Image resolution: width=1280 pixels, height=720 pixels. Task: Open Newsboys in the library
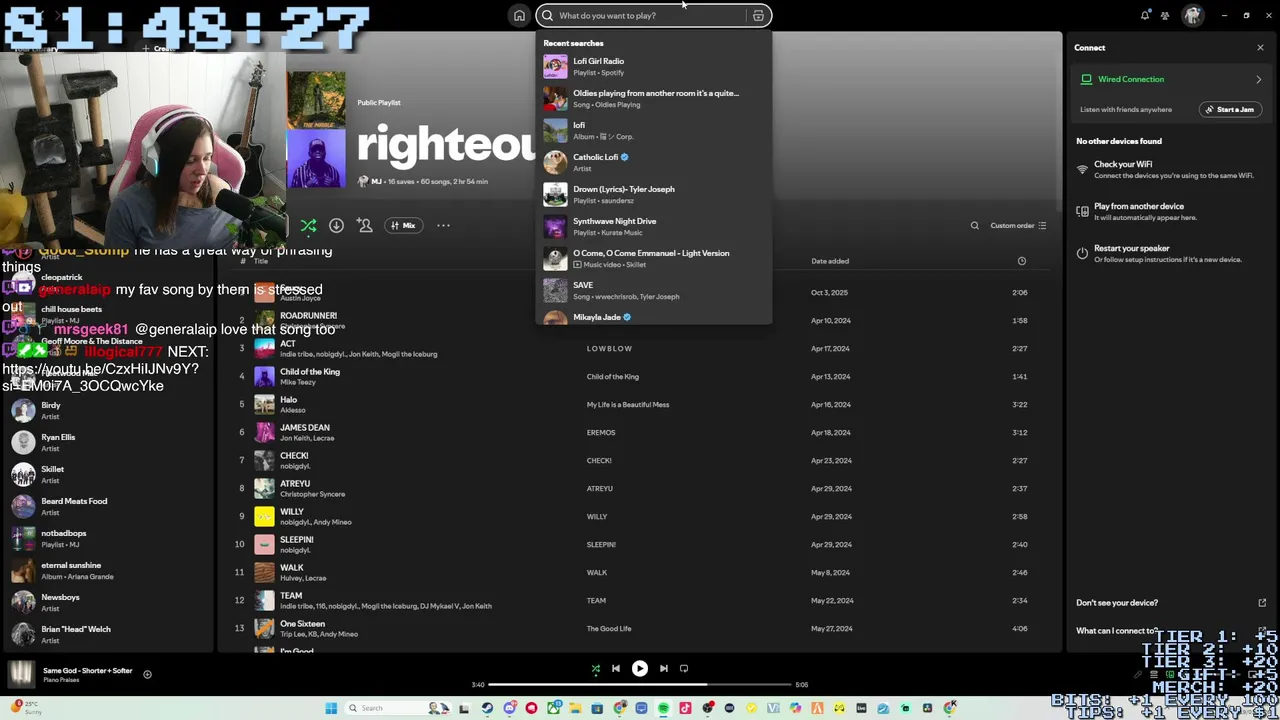tap(110, 602)
